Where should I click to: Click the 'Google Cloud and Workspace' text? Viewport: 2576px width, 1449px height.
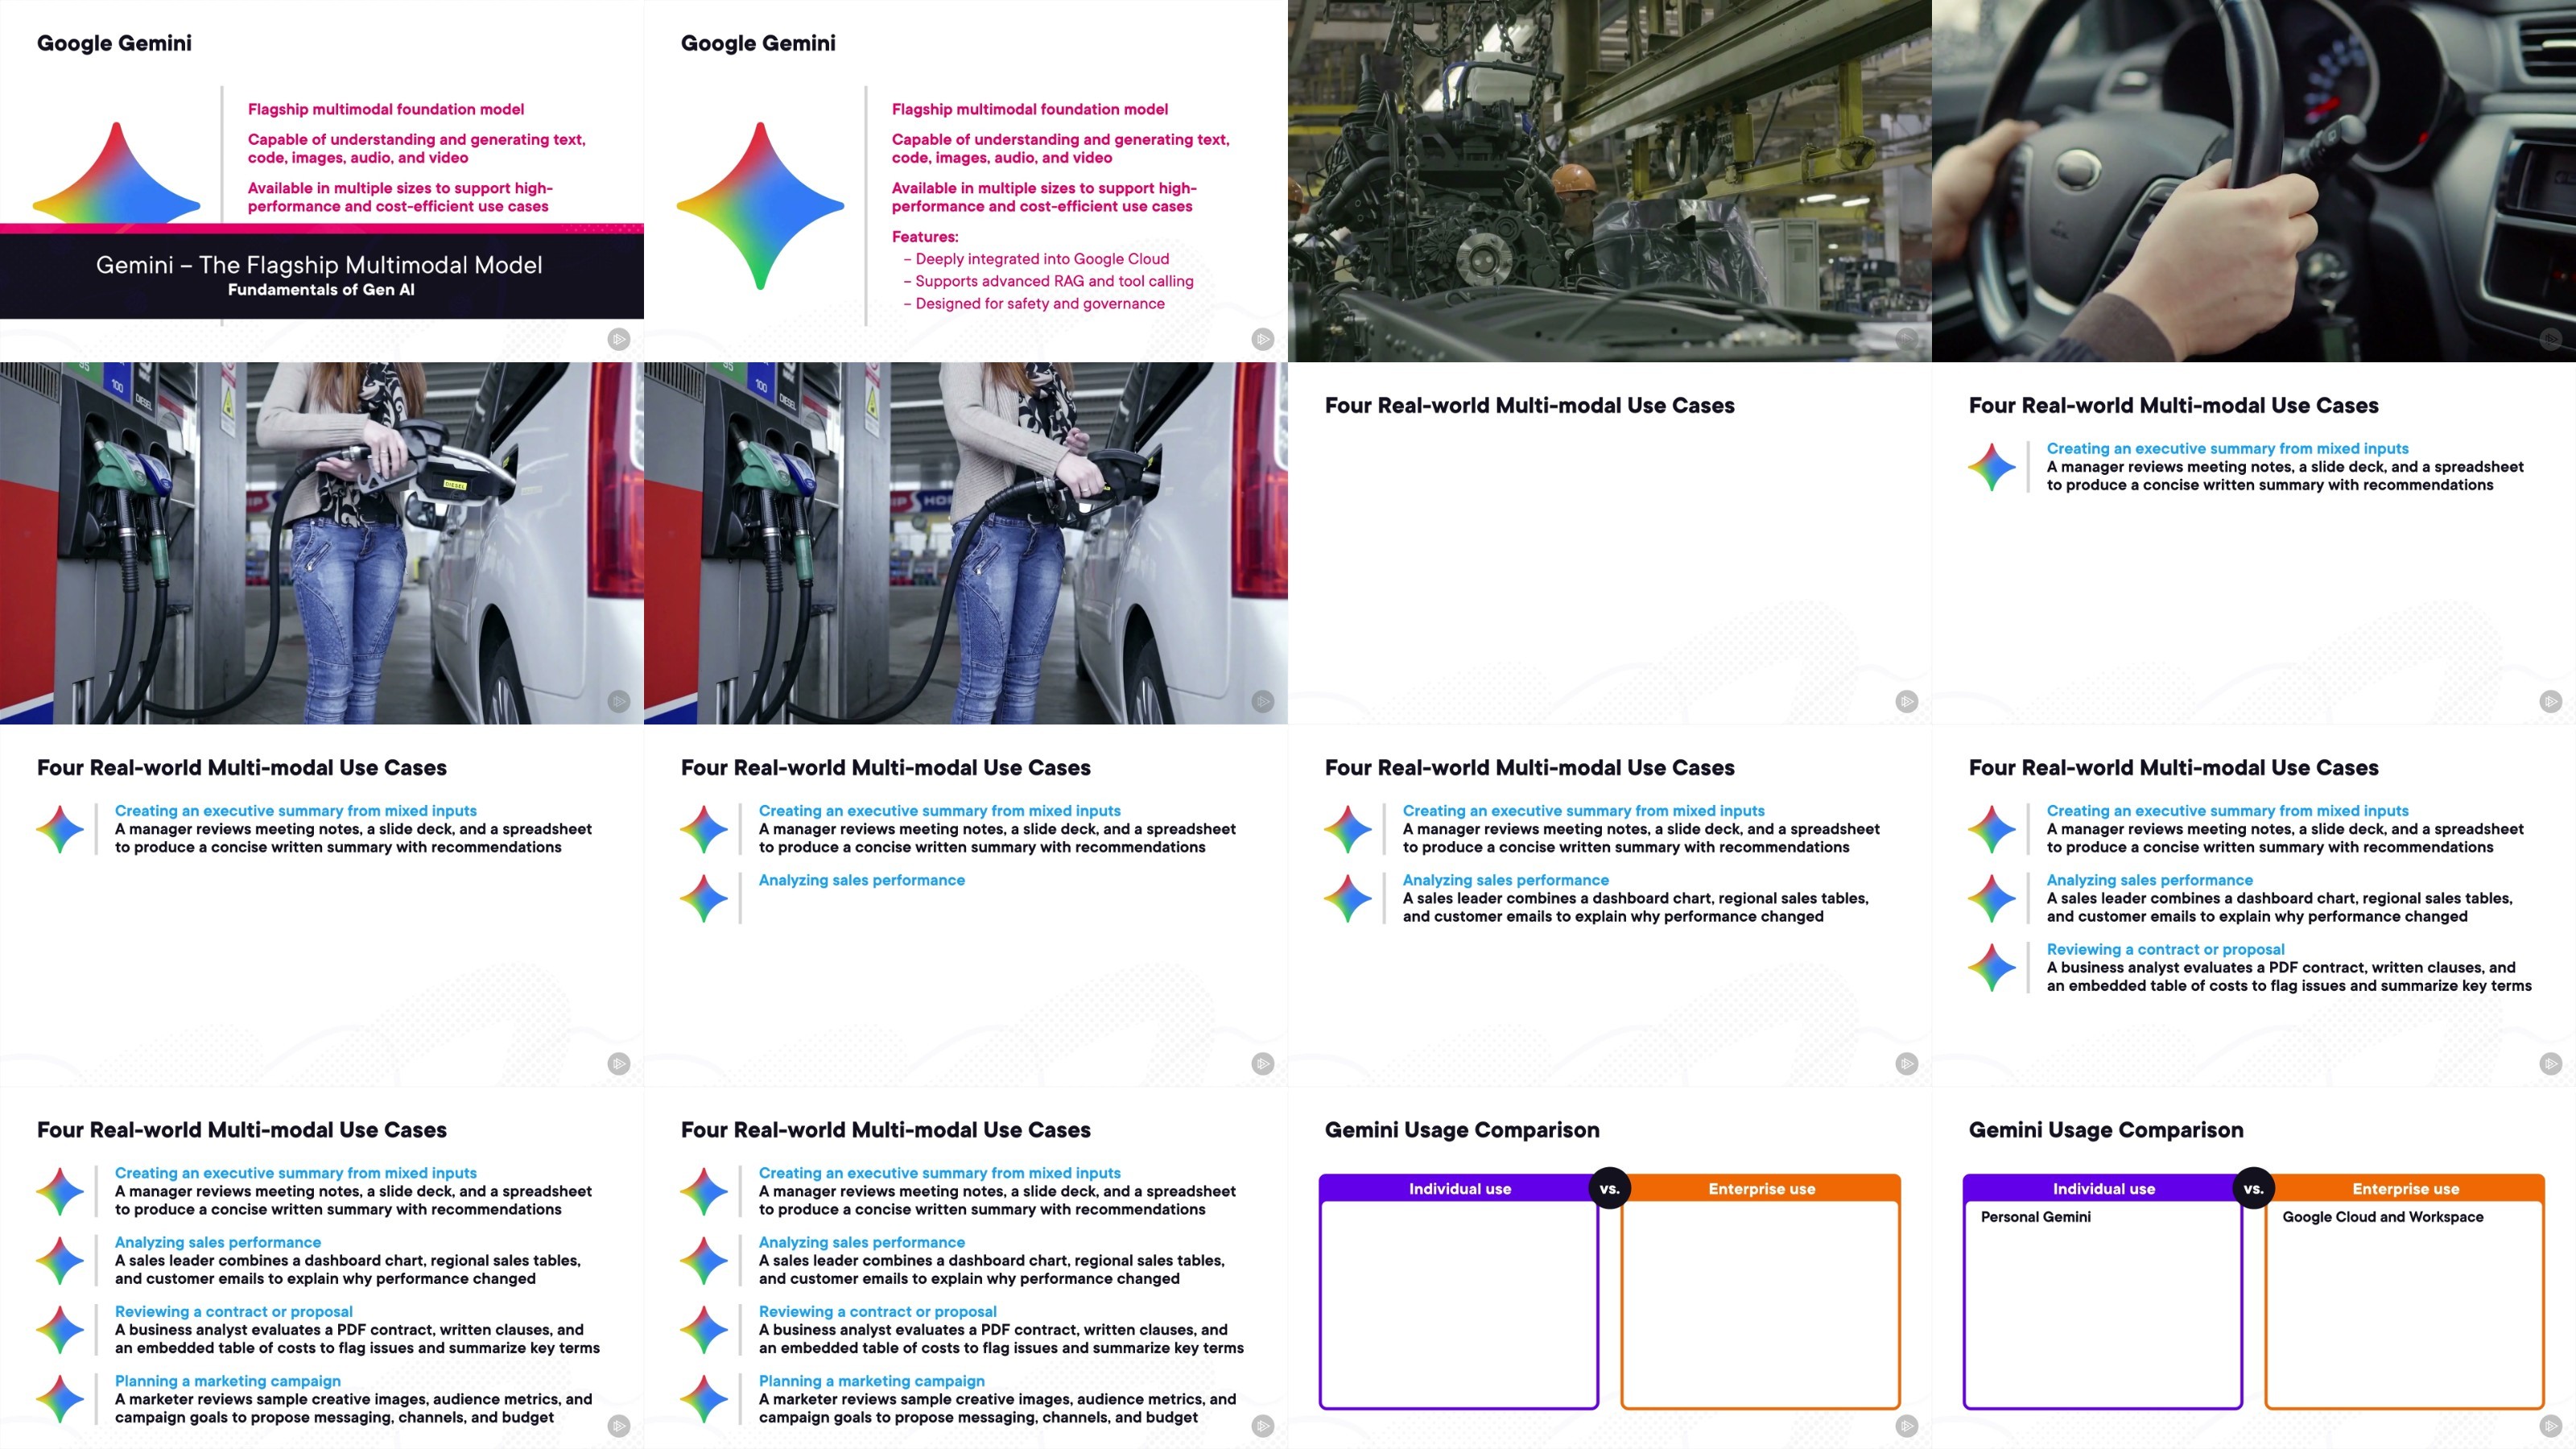(x=2383, y=1217)
